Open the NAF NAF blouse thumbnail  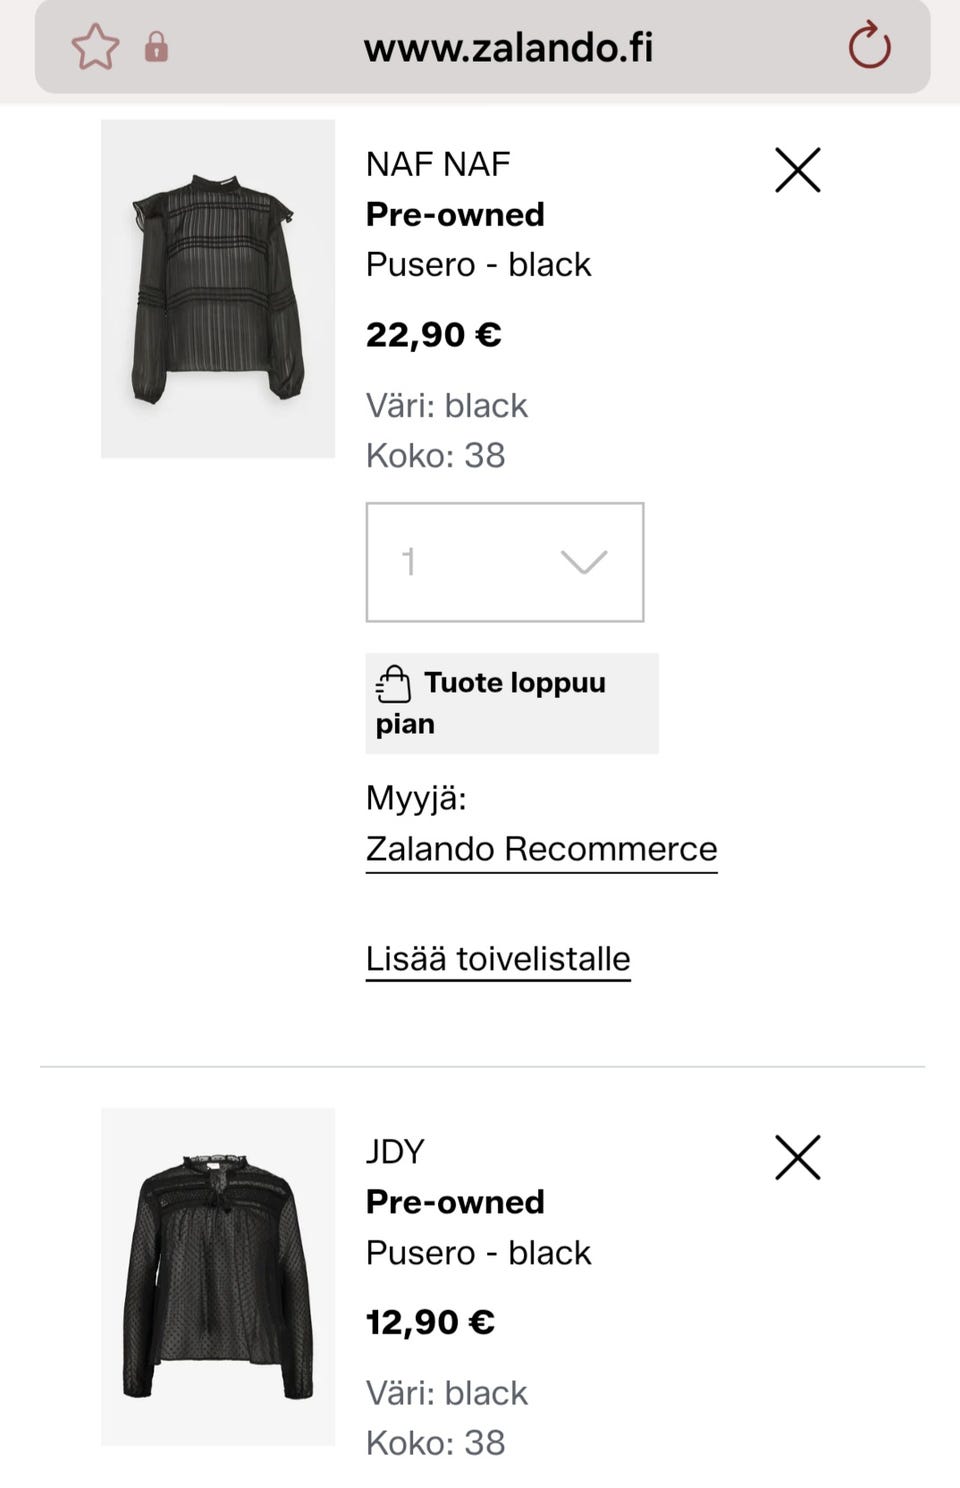(x=218, y=289)
